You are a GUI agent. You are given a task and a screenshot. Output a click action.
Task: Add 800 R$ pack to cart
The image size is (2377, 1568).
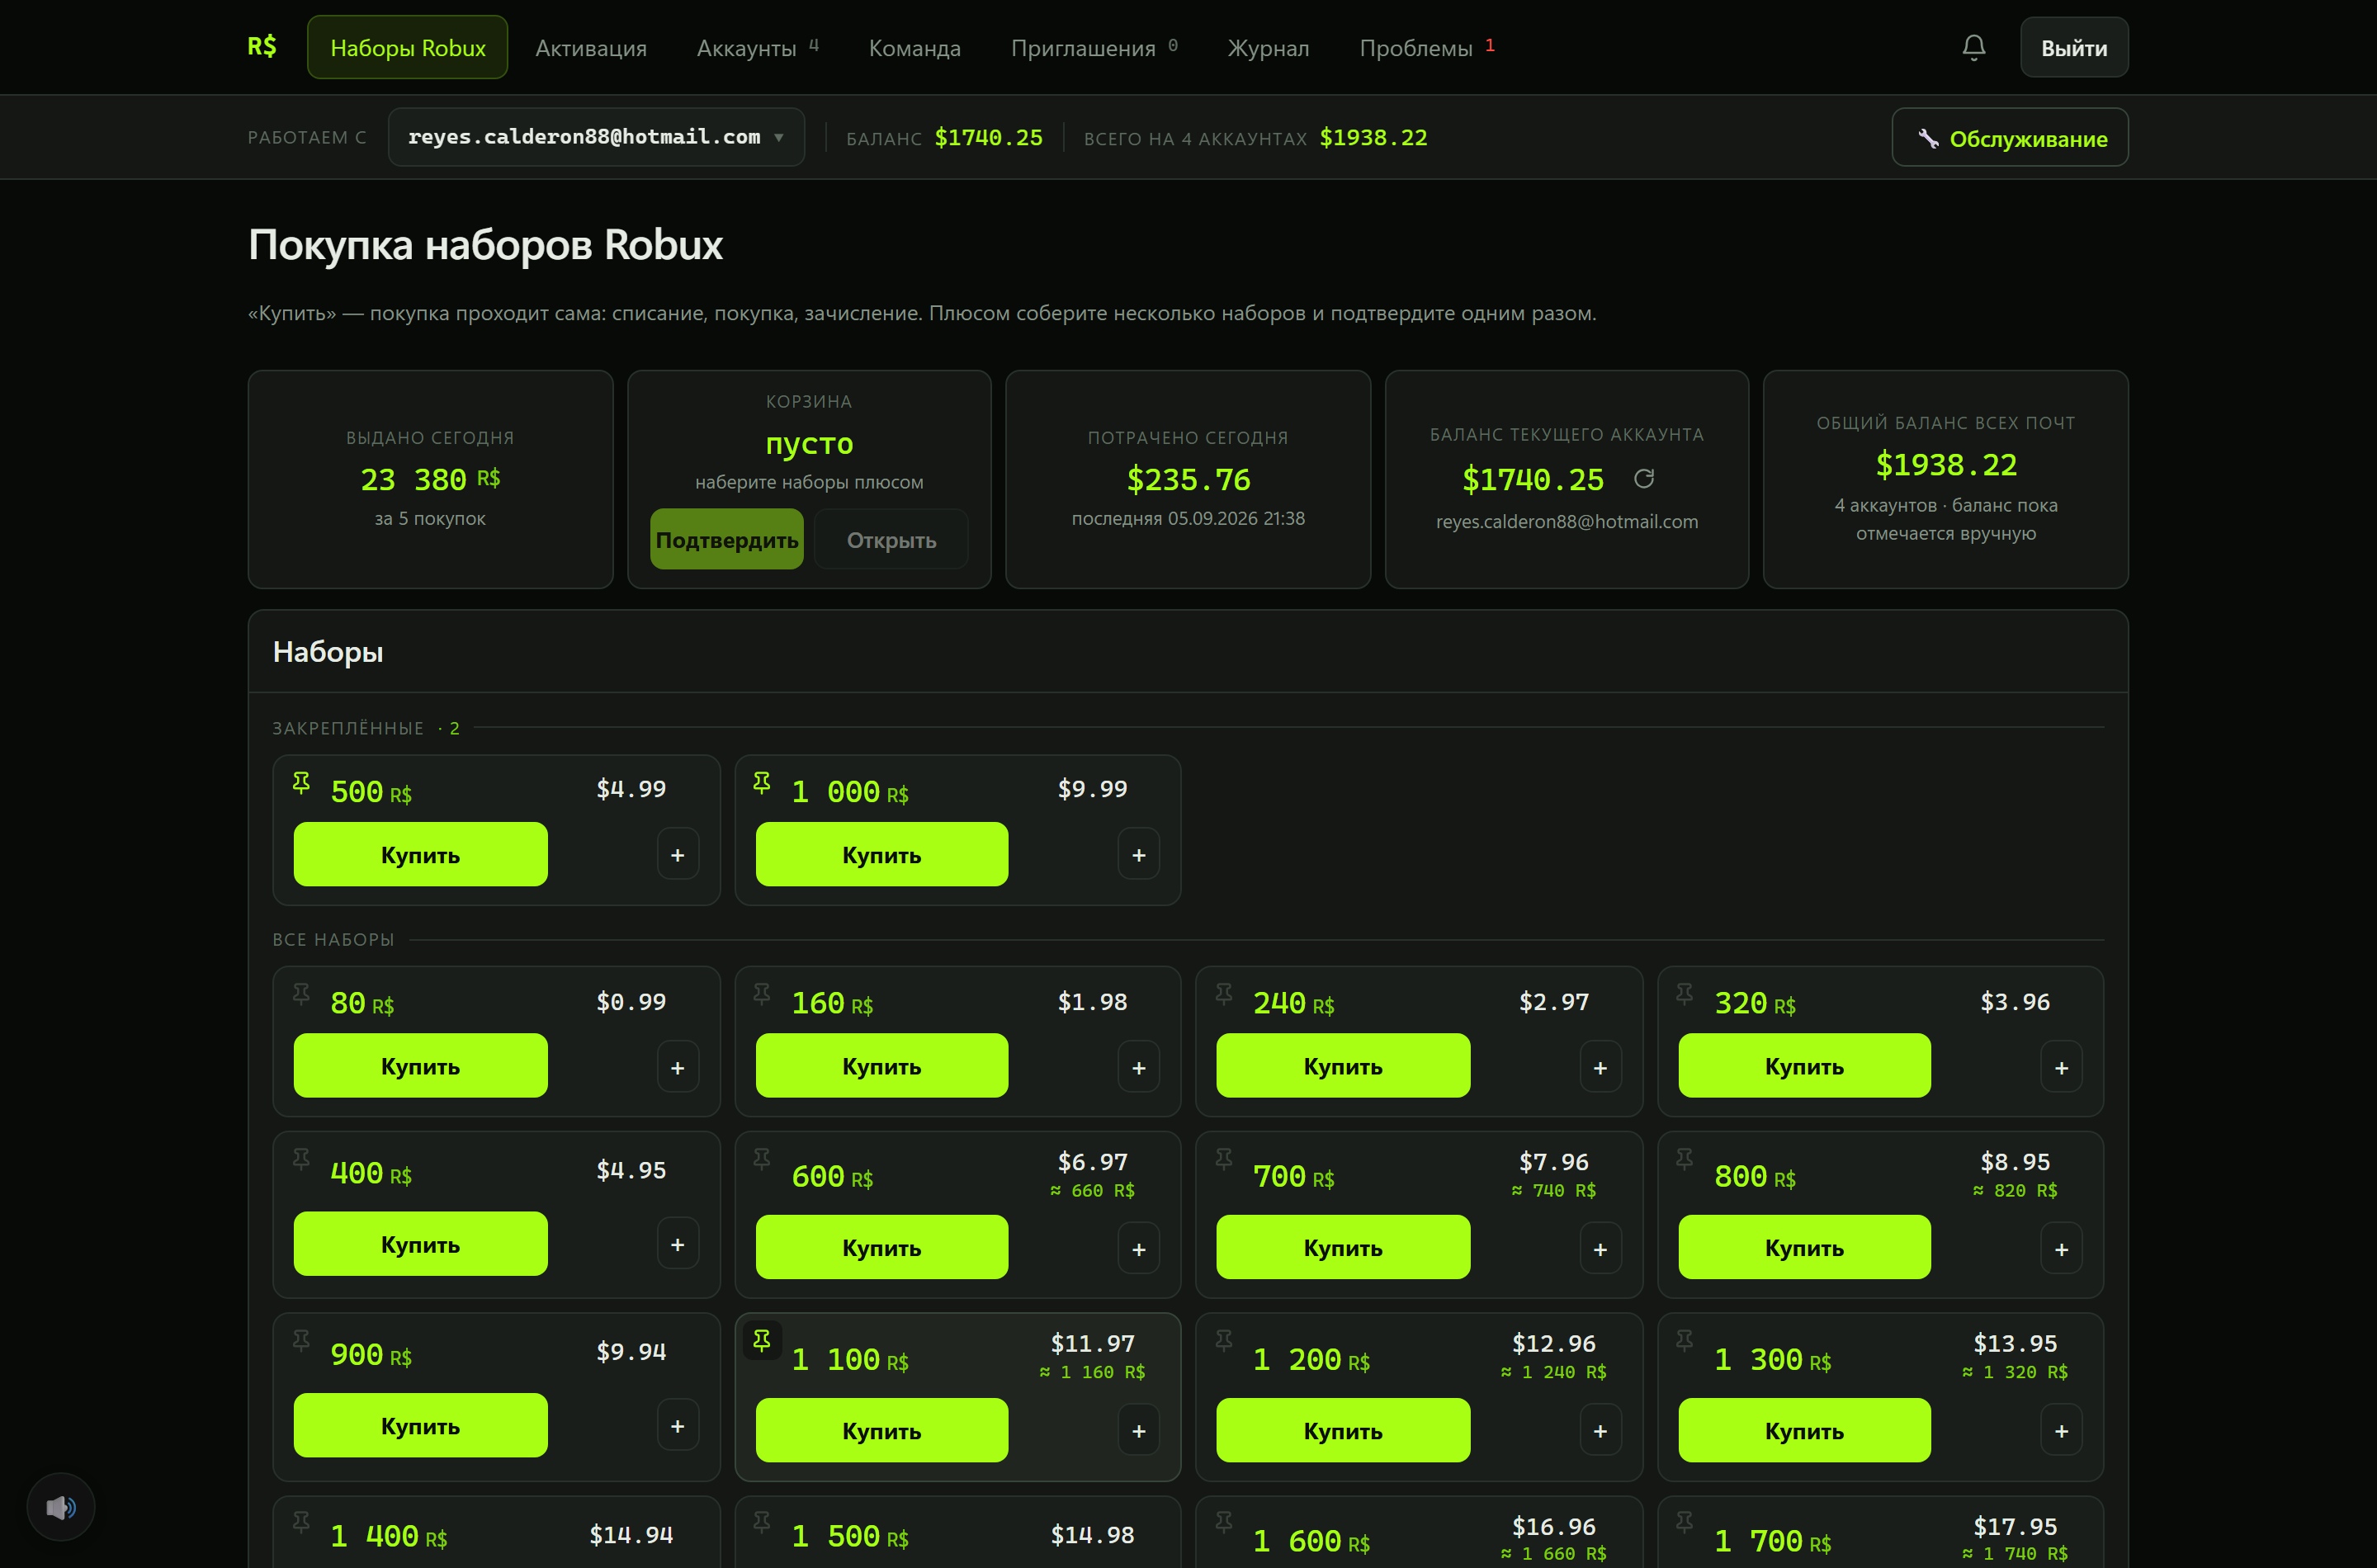[2061, 1248]
